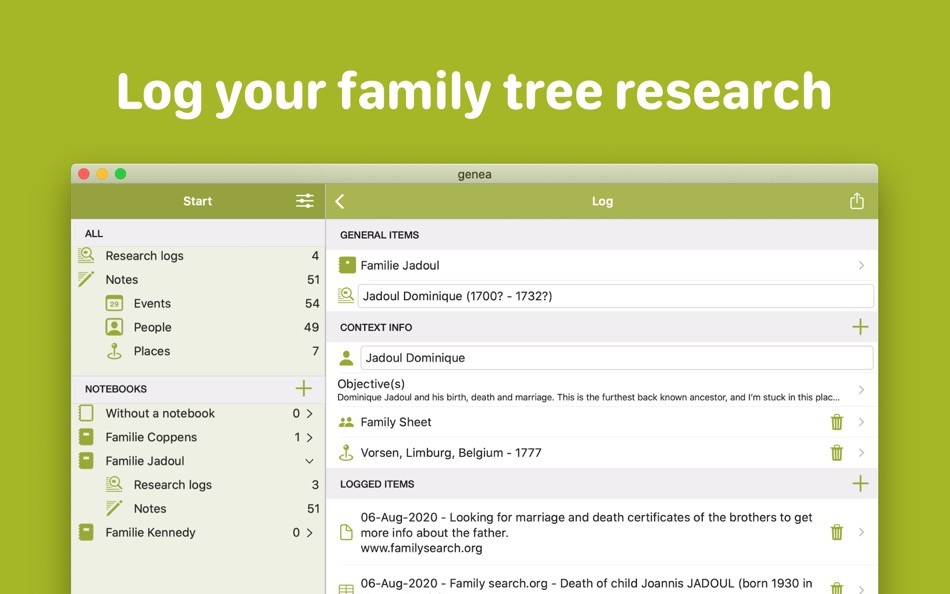
Task: Open Family Sheet detail chevron
Action: point(861,422)
